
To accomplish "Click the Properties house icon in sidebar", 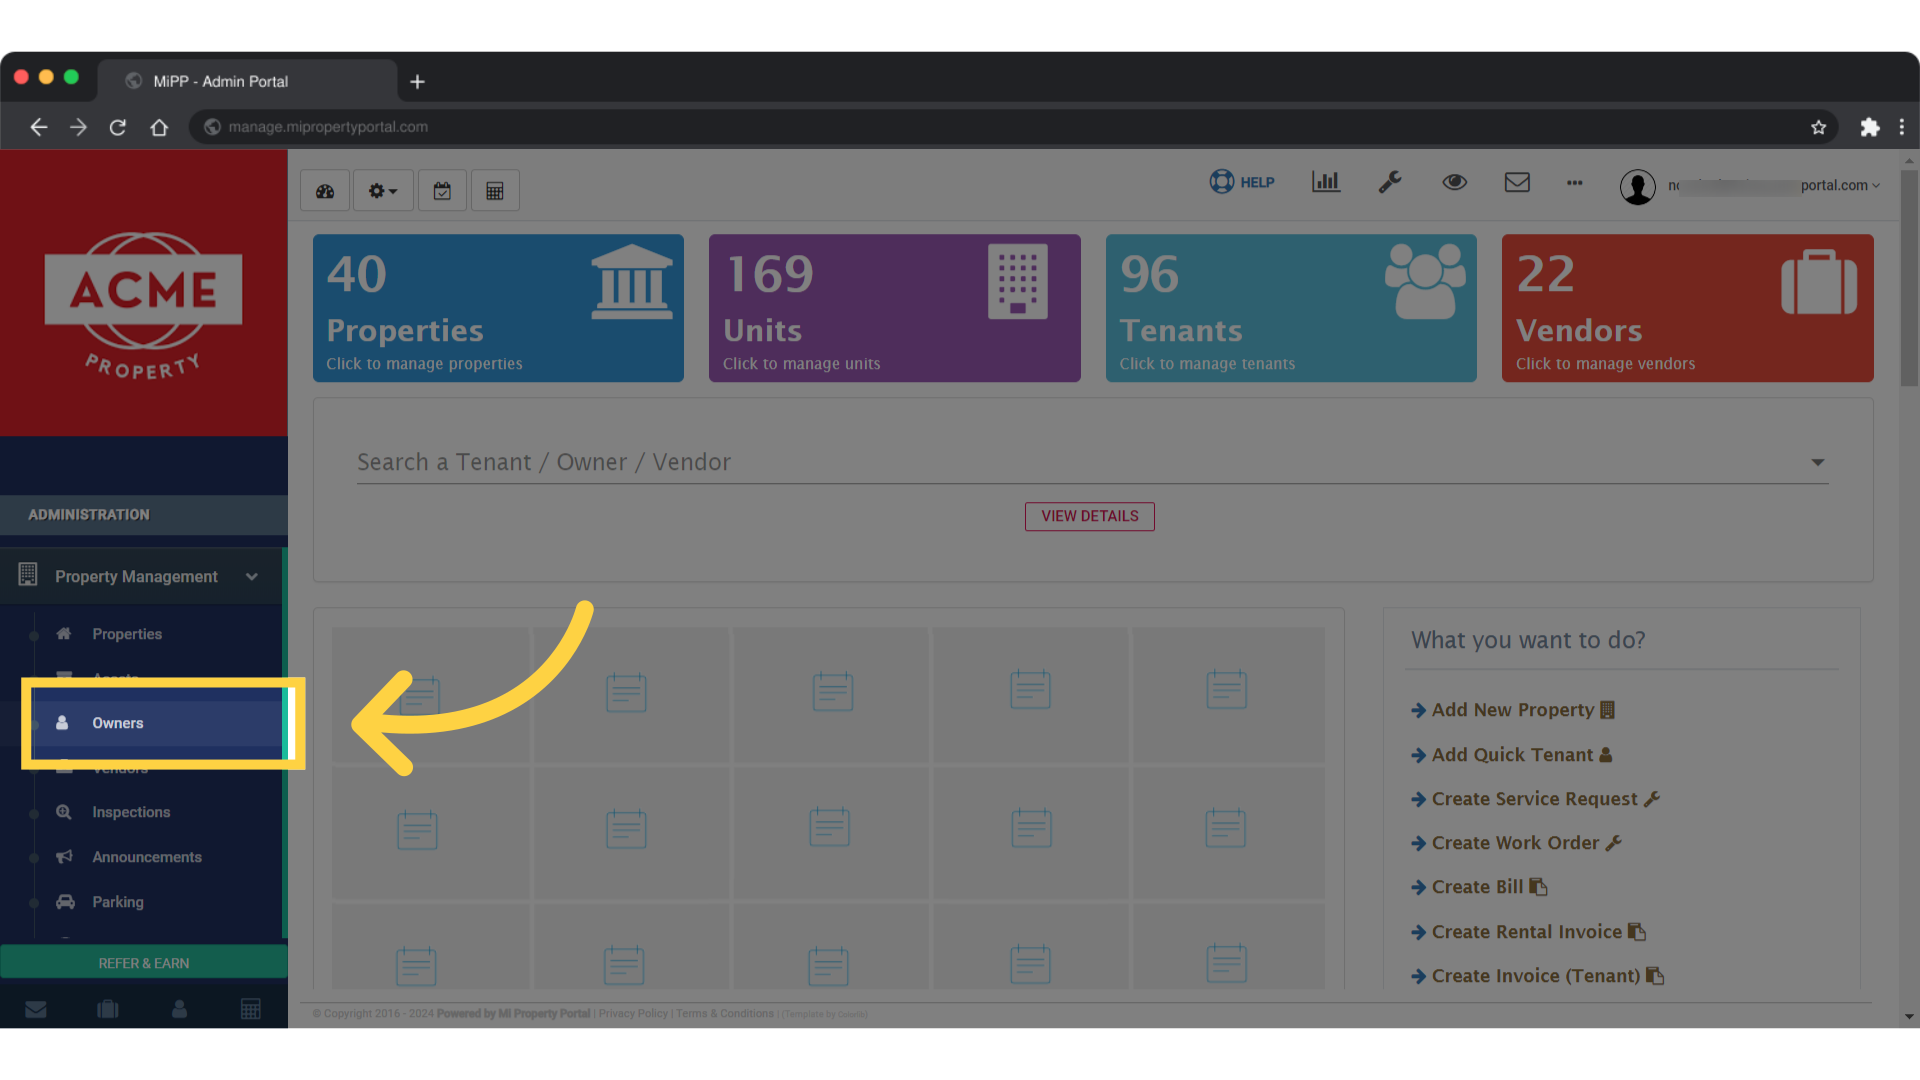I will tap(64, 634).
